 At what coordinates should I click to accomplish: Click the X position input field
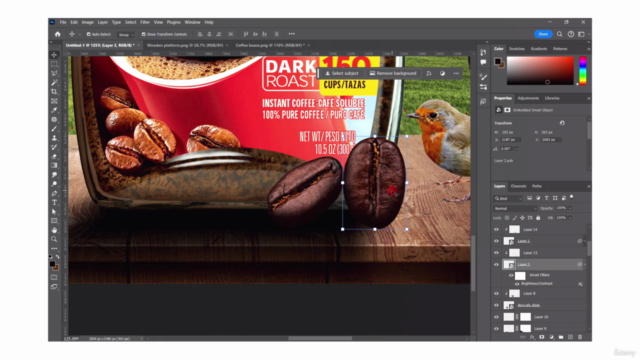tap(511, 140)
